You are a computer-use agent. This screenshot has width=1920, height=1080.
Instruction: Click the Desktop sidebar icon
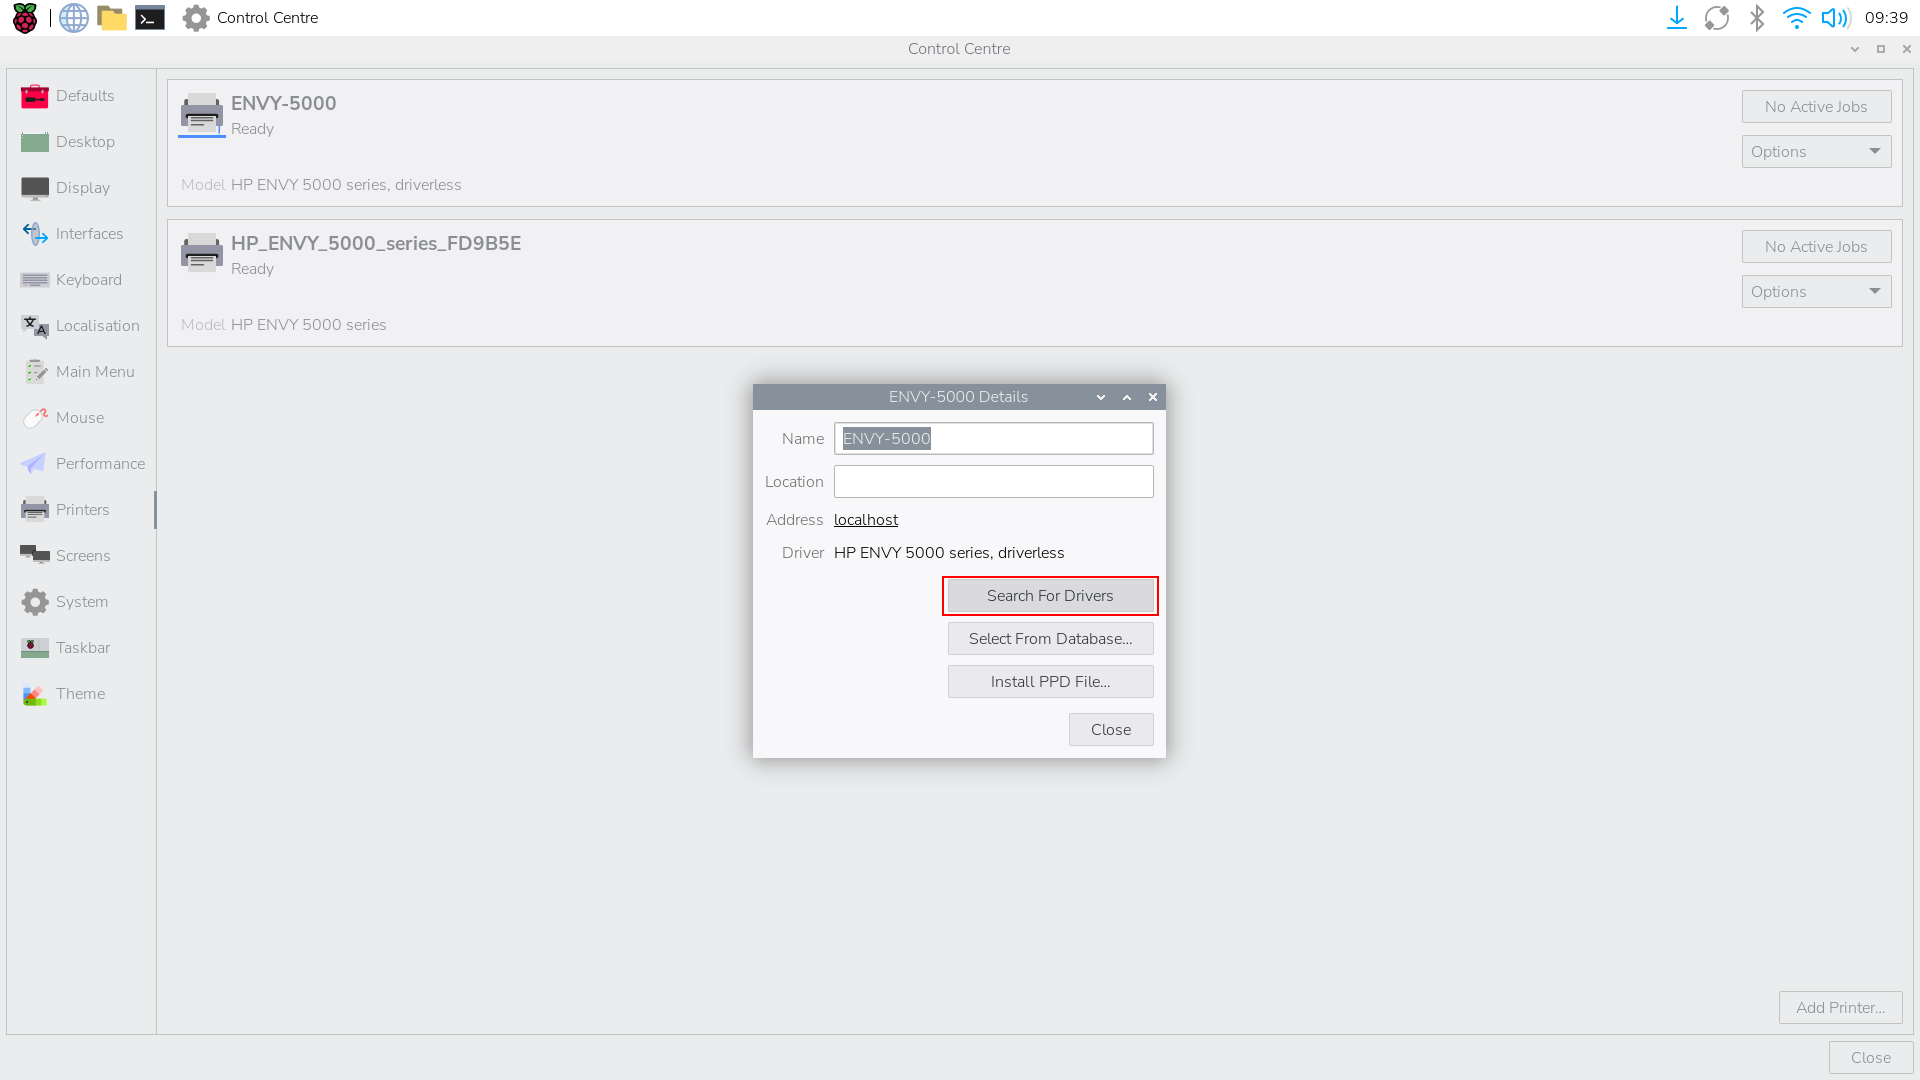(x=35, y=142)
